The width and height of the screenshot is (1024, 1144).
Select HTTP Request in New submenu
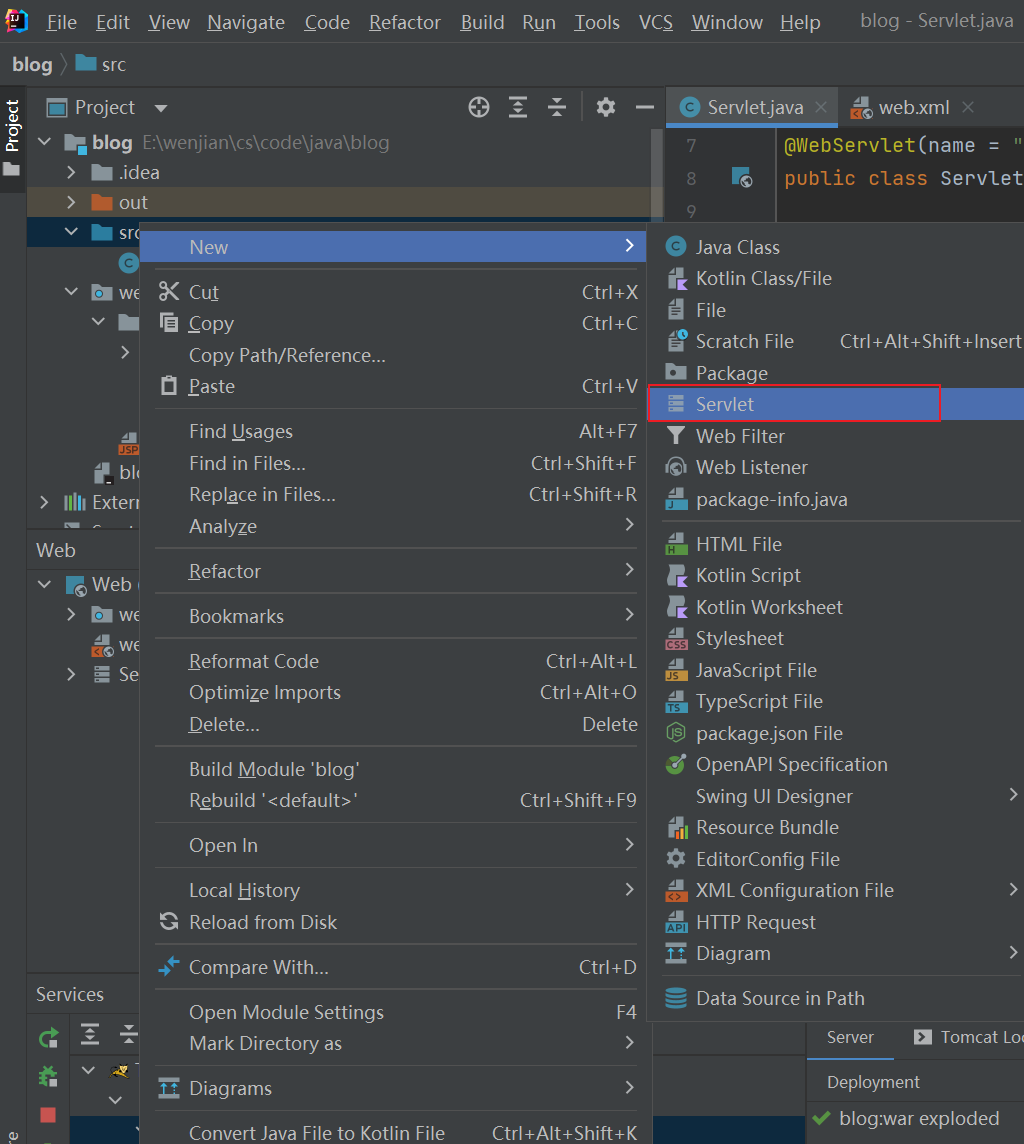835,922
